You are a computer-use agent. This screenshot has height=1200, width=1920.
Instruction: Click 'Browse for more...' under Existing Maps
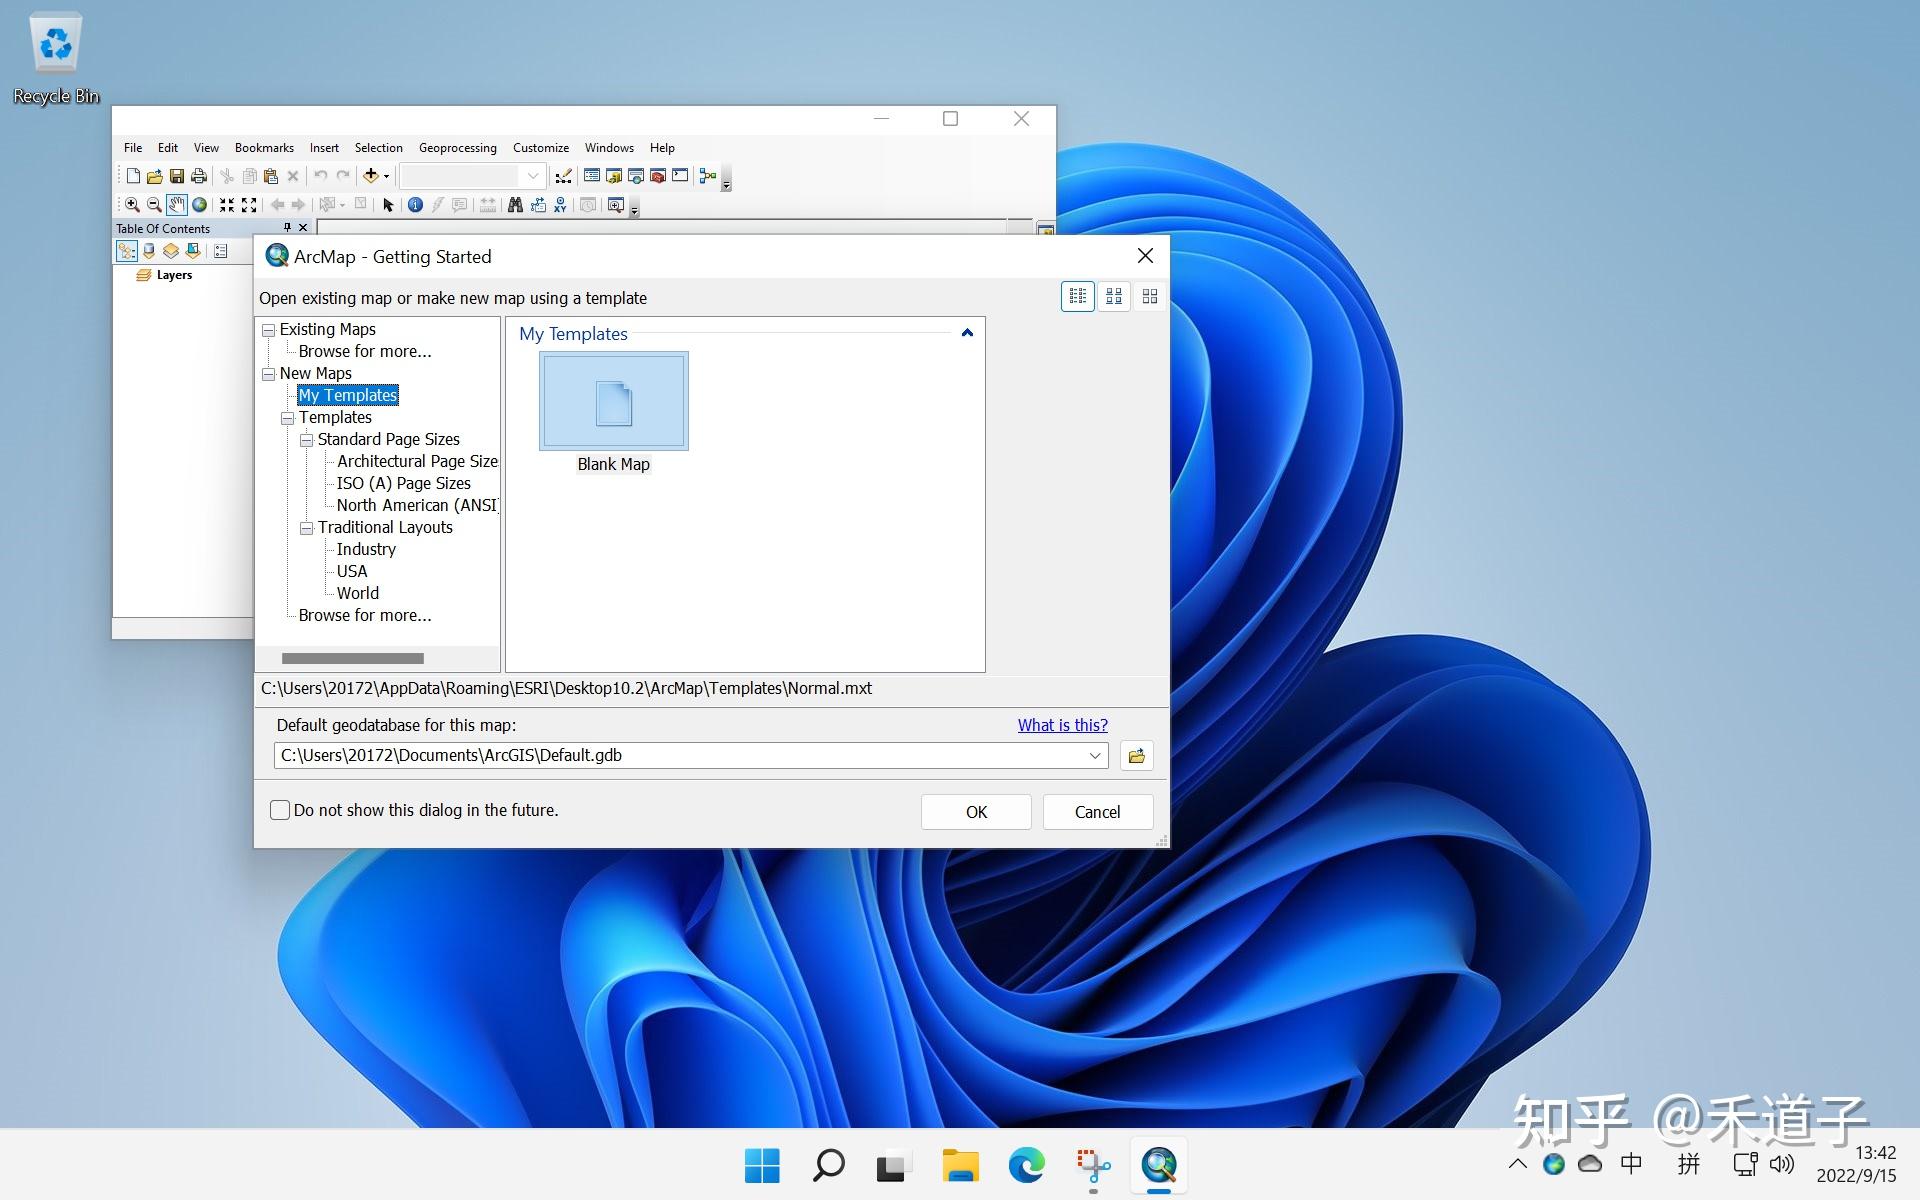click(x=365, y=351)
